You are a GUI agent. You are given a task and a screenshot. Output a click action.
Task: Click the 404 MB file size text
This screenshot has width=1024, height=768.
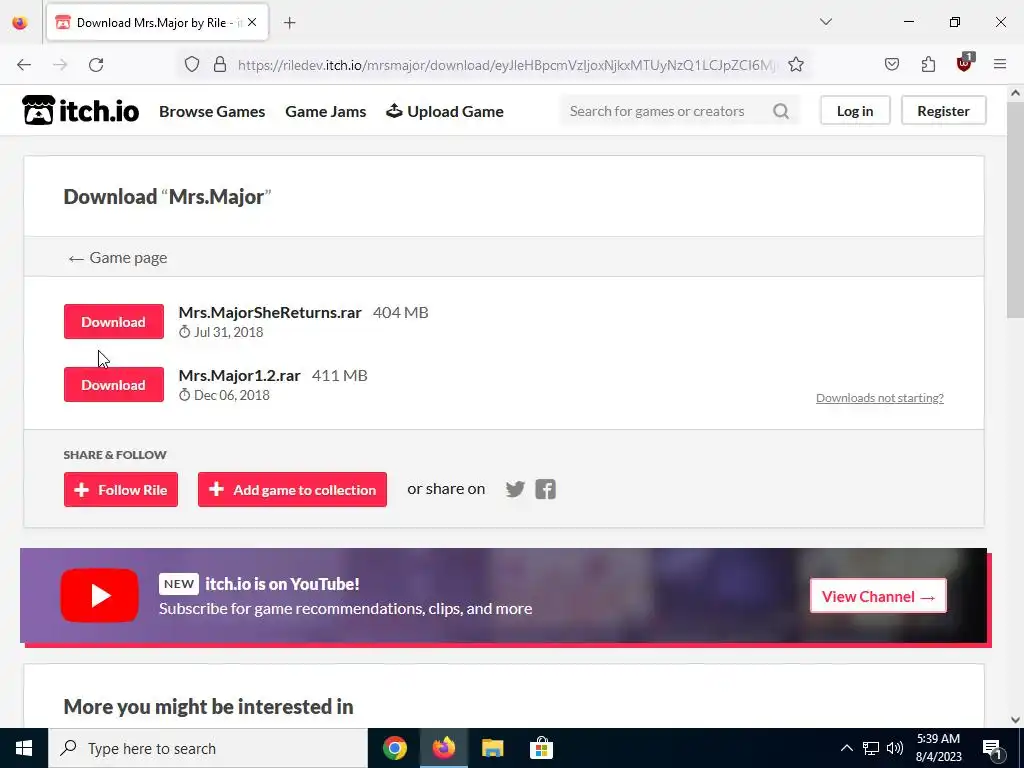click(x=400, y=313)
